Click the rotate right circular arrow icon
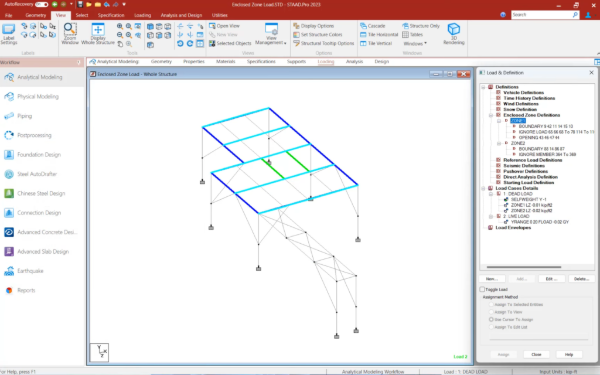This screenshot has width=600, height=375. (190, 44)
